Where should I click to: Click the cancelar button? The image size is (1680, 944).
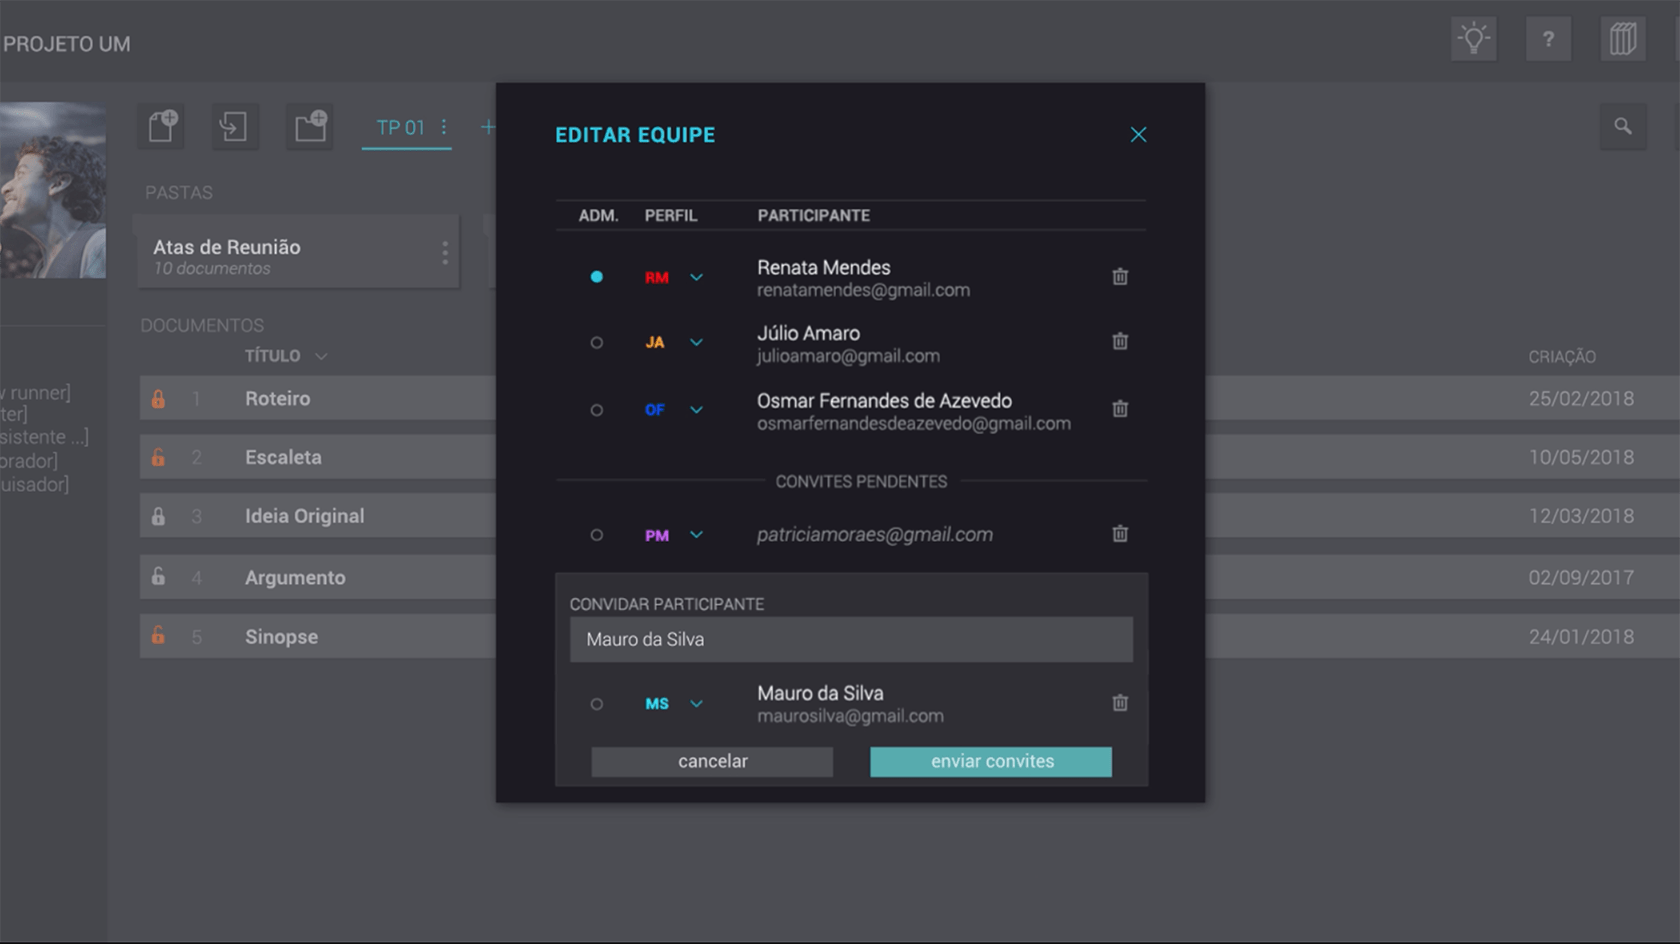tap(712, 762)
